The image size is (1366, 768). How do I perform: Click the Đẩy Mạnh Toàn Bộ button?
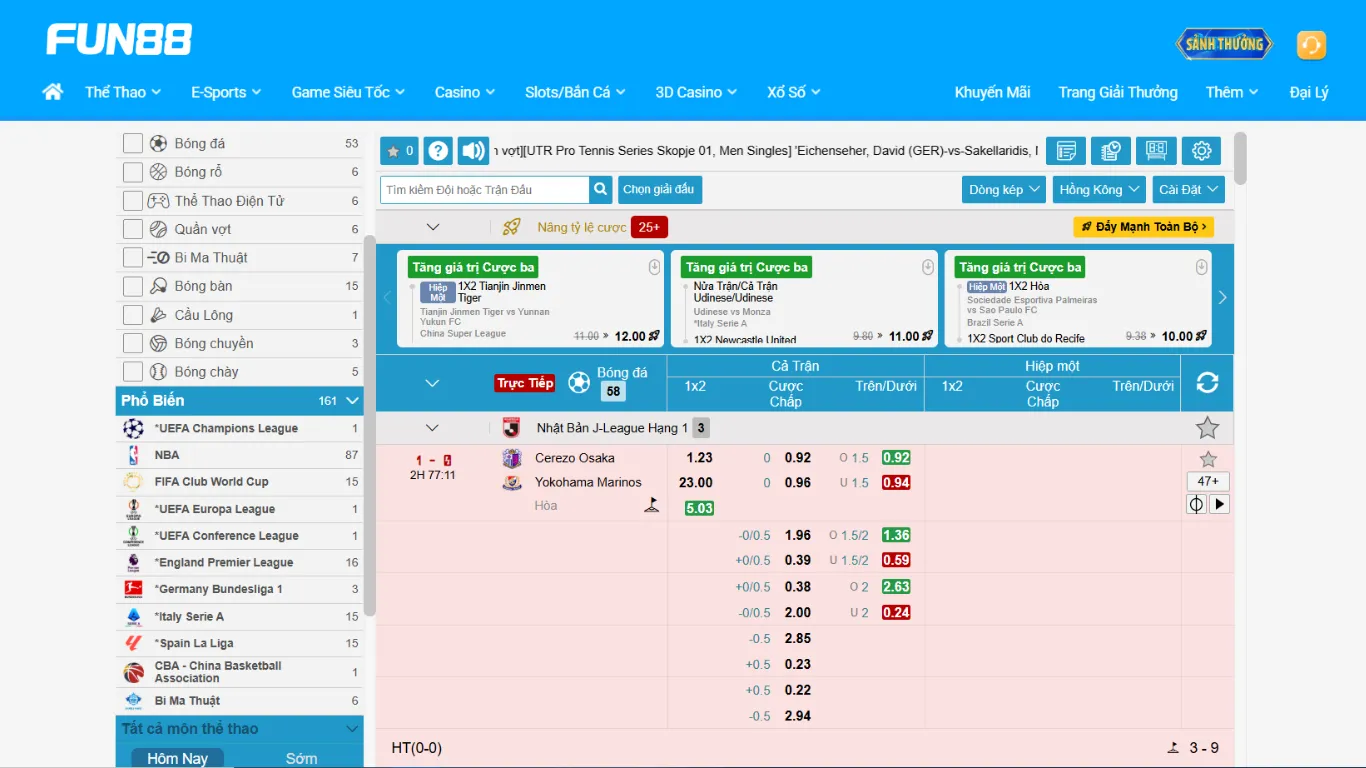pyautogui.click(x=1143, y=227)
